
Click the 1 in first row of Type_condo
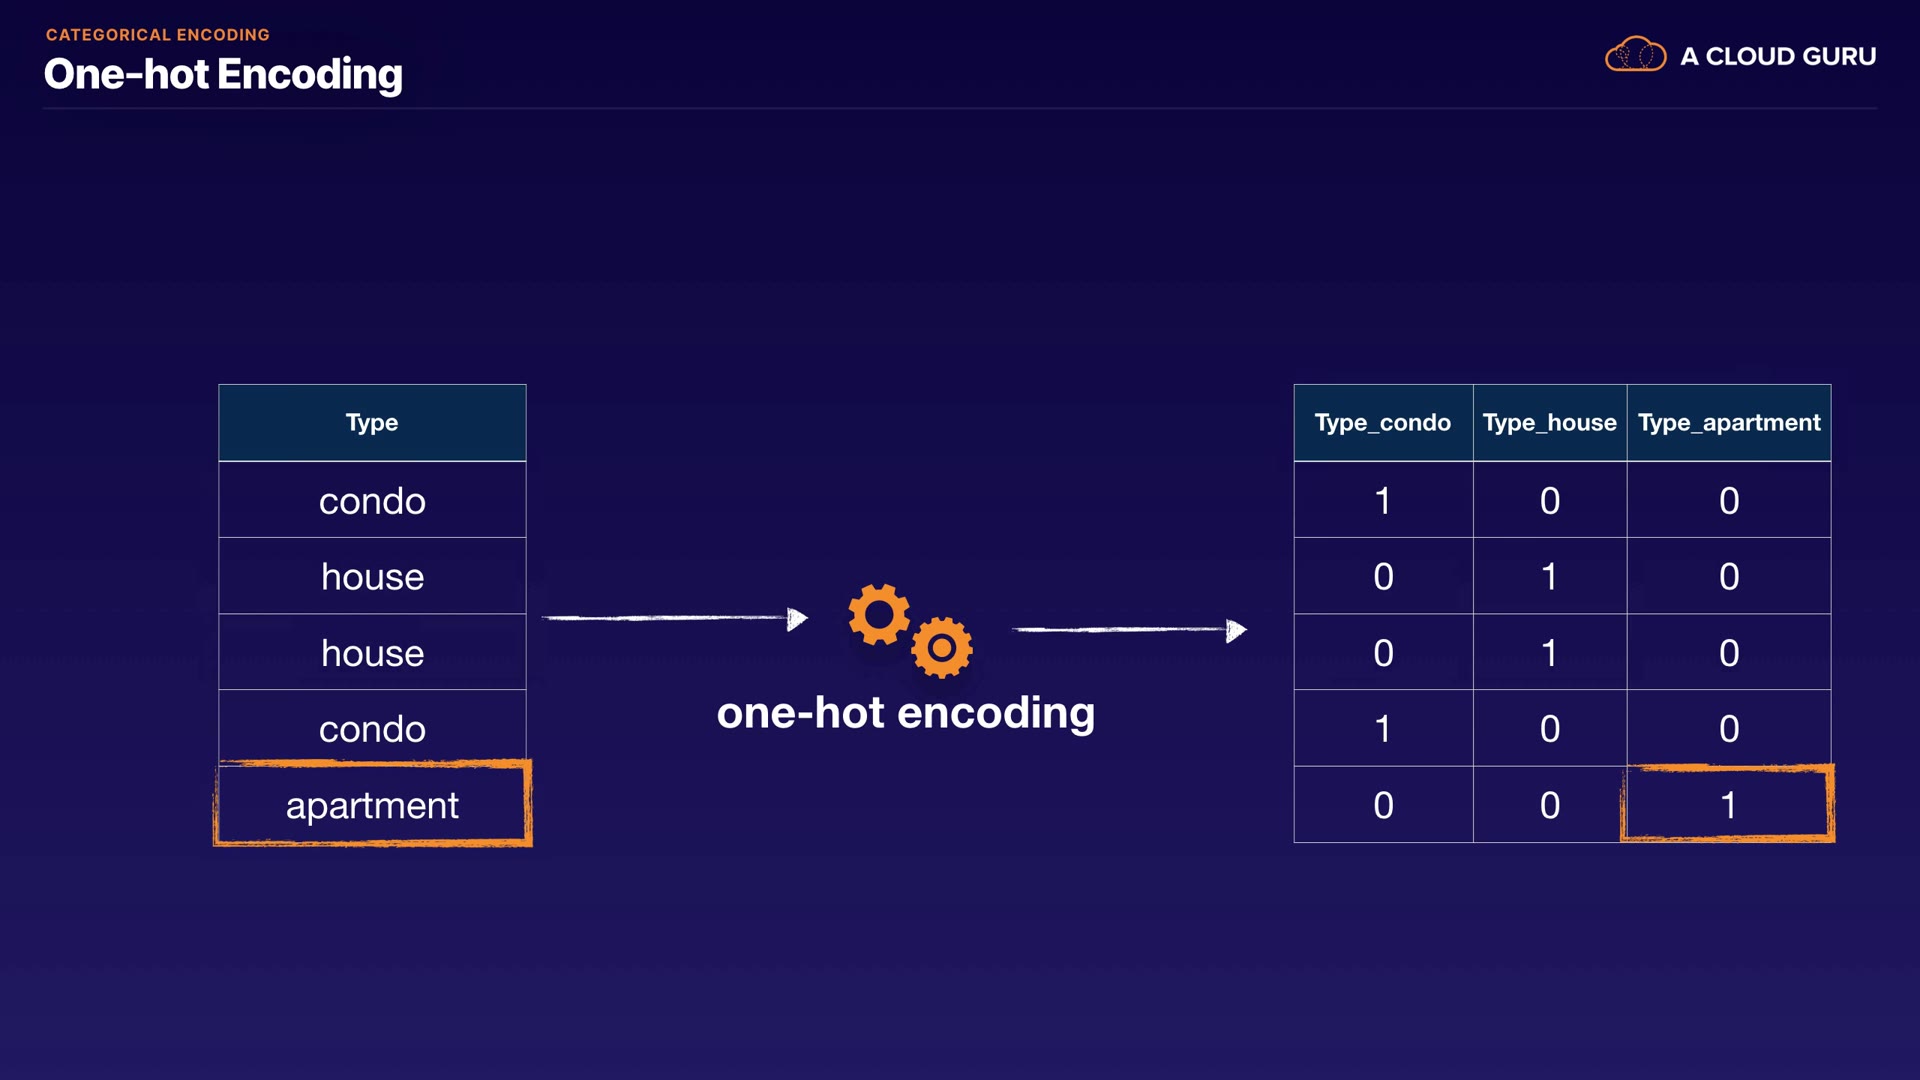pyautogui.click(x=1383, y=501)
